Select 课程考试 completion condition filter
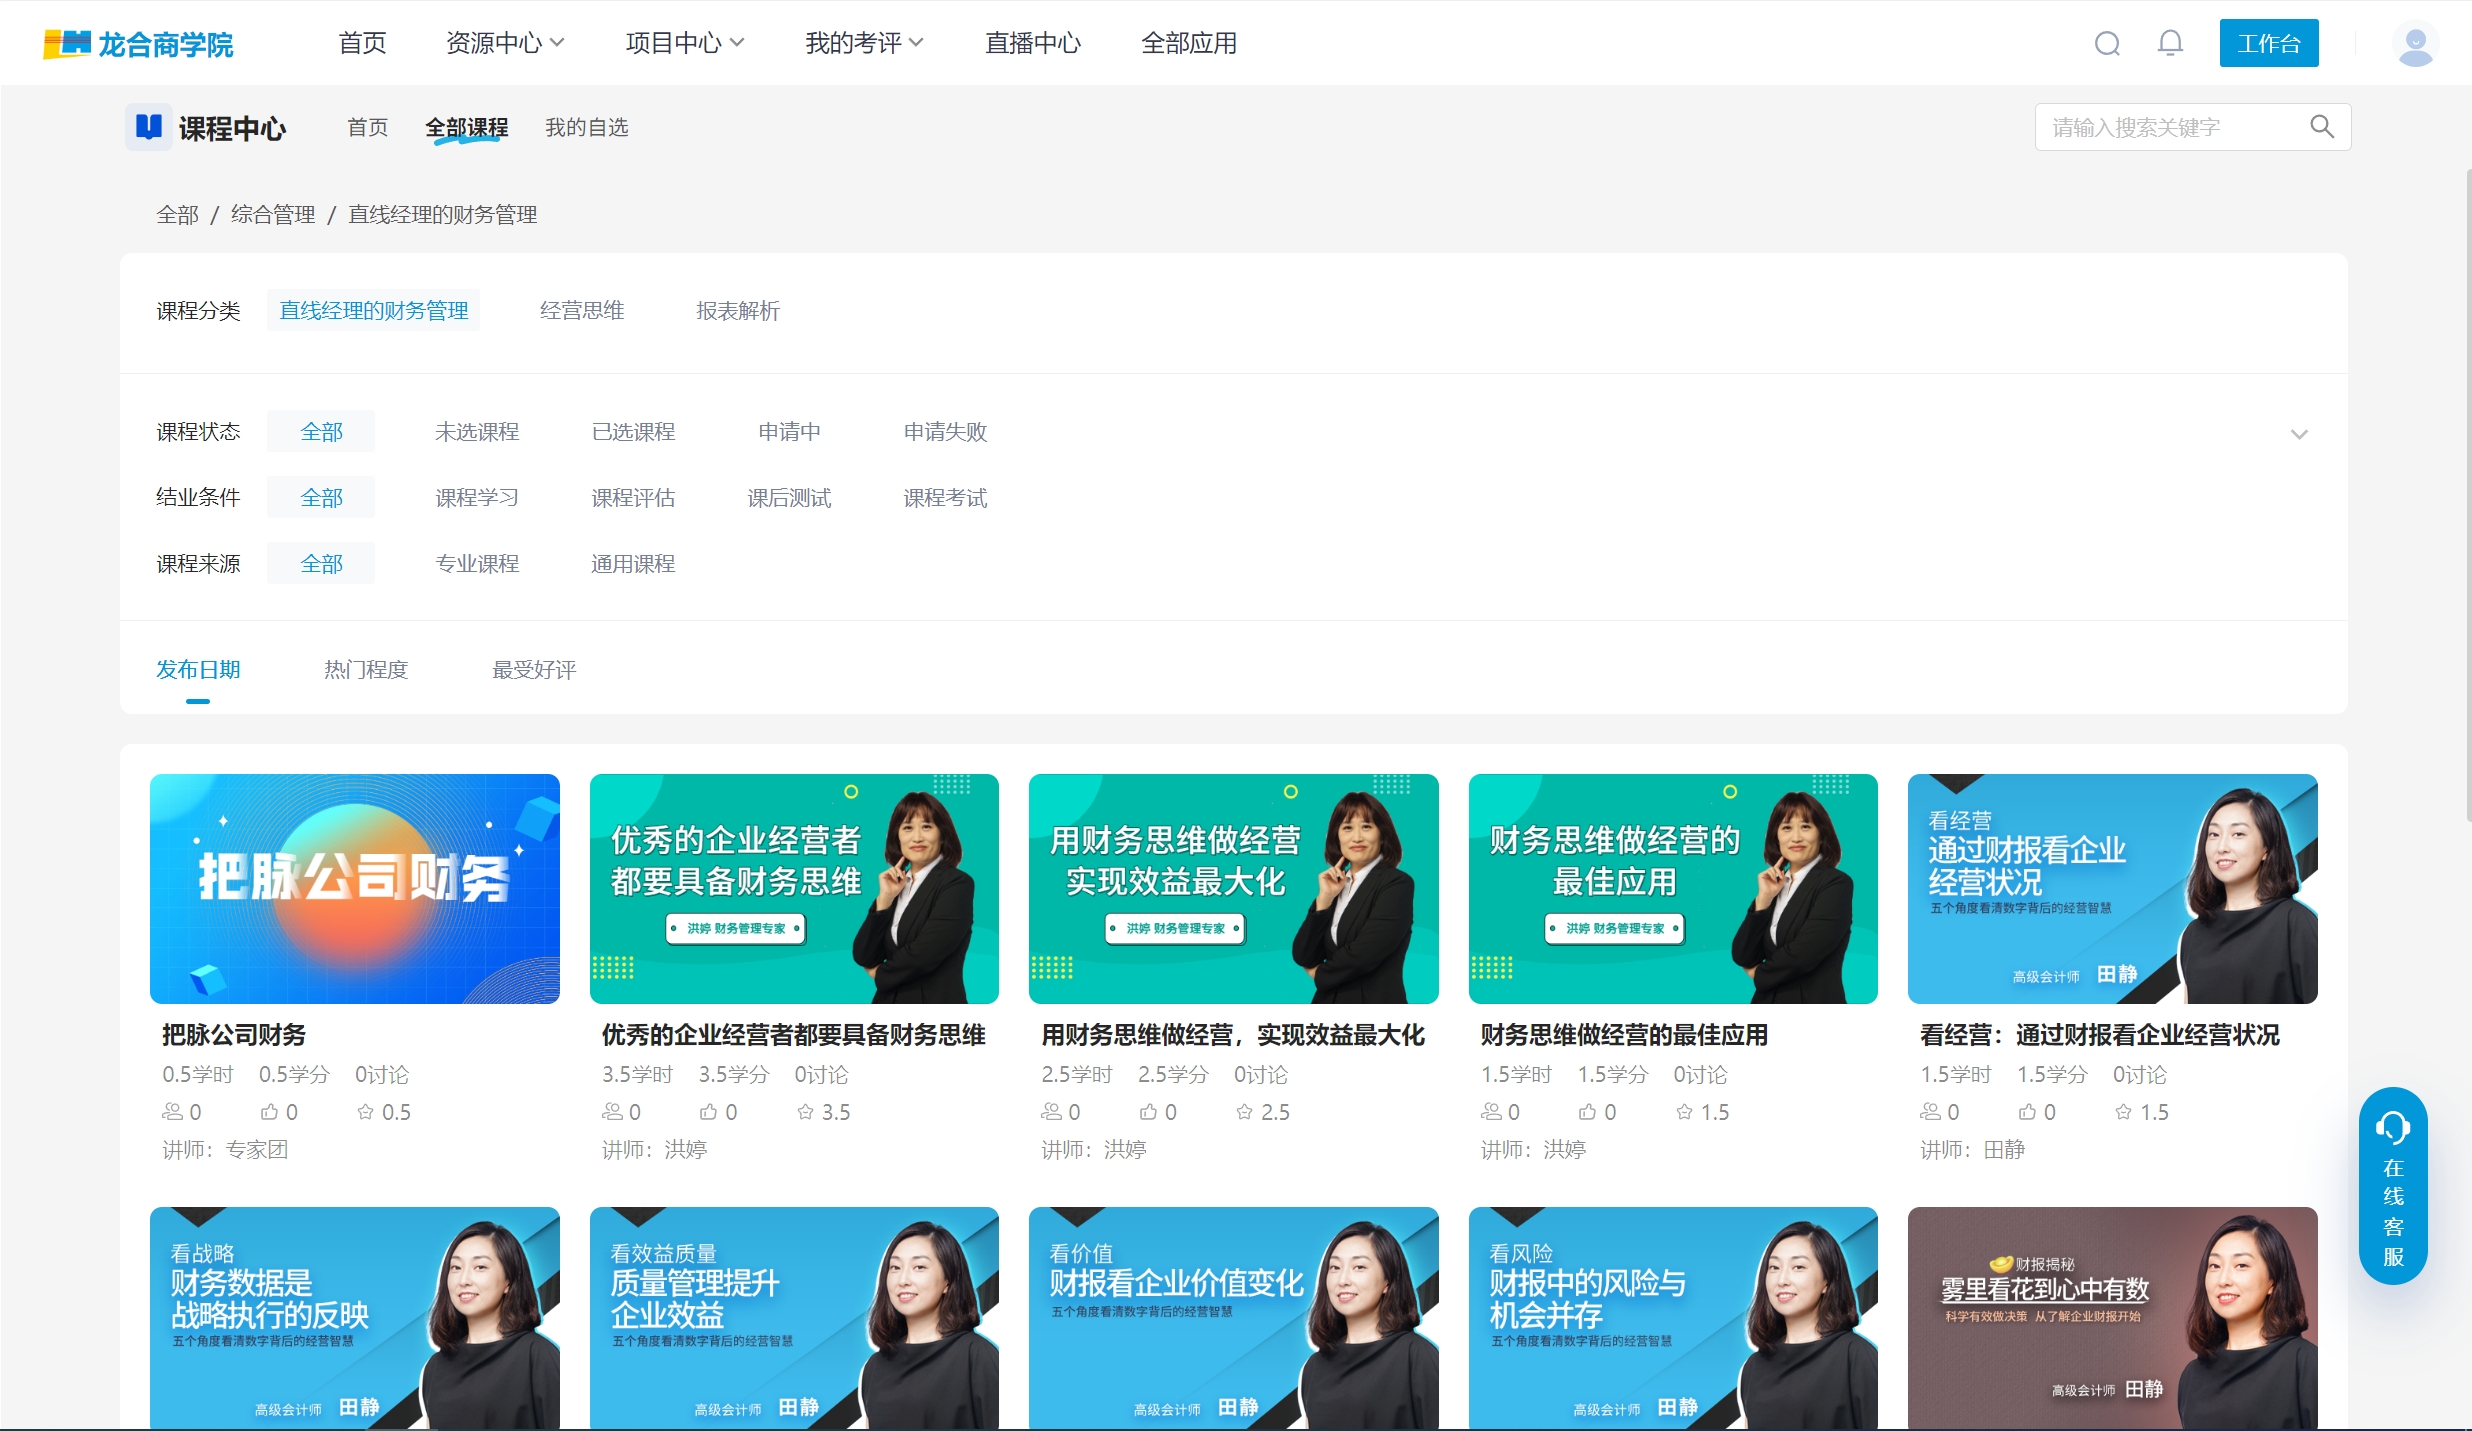 click(x=945, y=498)
